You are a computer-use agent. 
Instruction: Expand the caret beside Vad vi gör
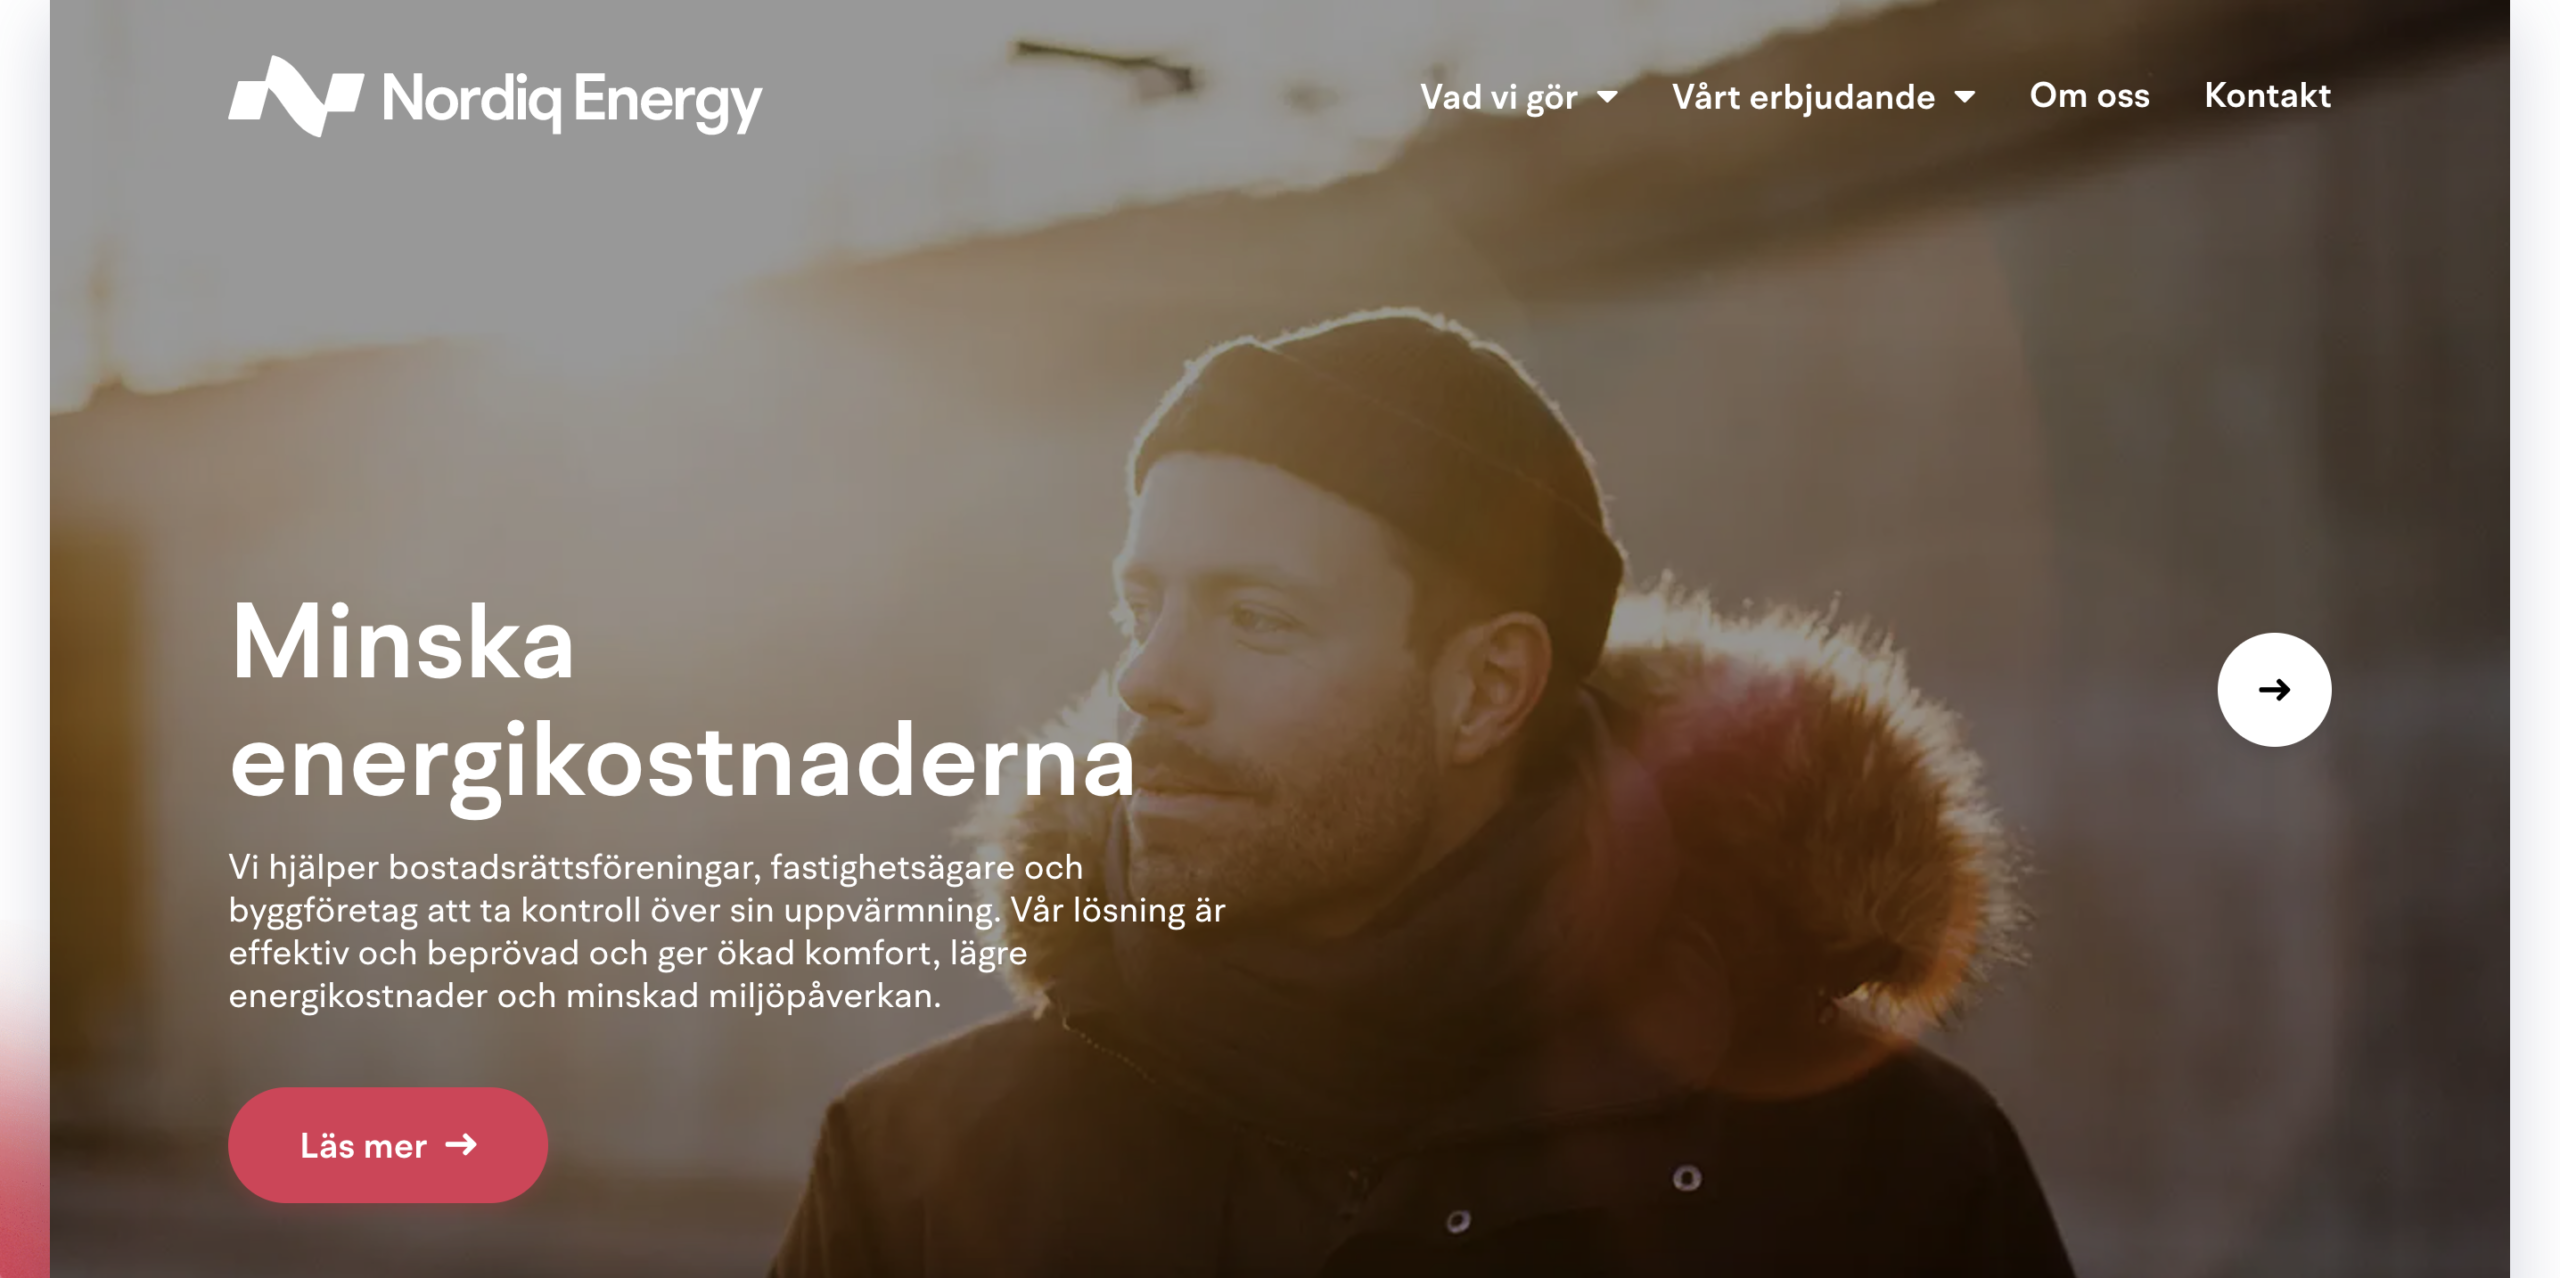pyautogui.click(x=1607, y=97)
